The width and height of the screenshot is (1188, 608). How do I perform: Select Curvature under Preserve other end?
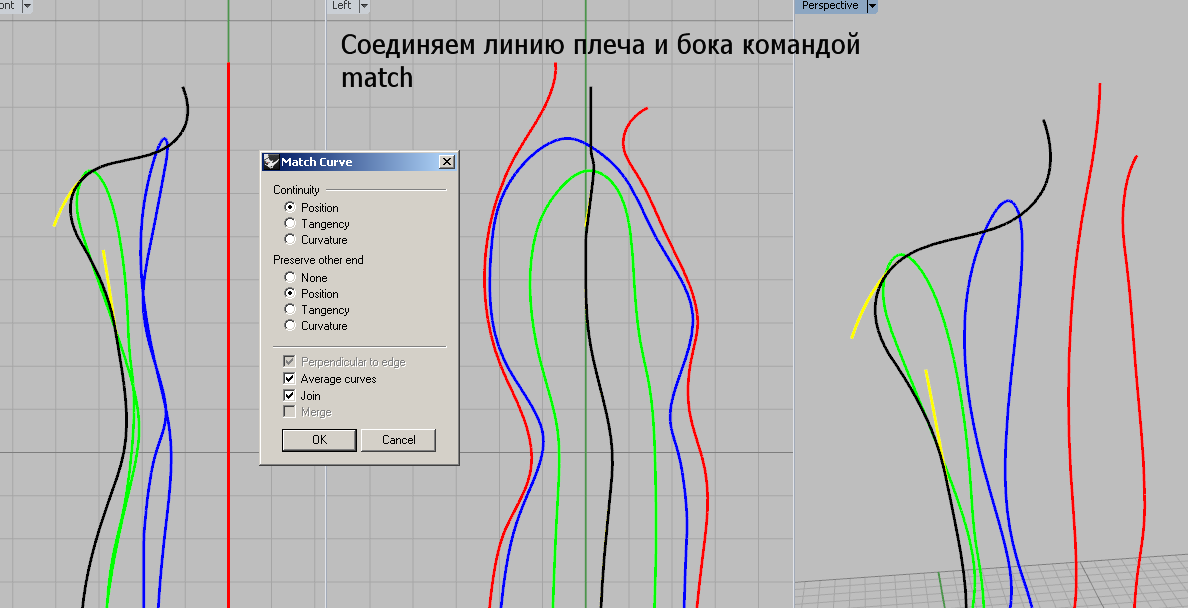[289, 325]
